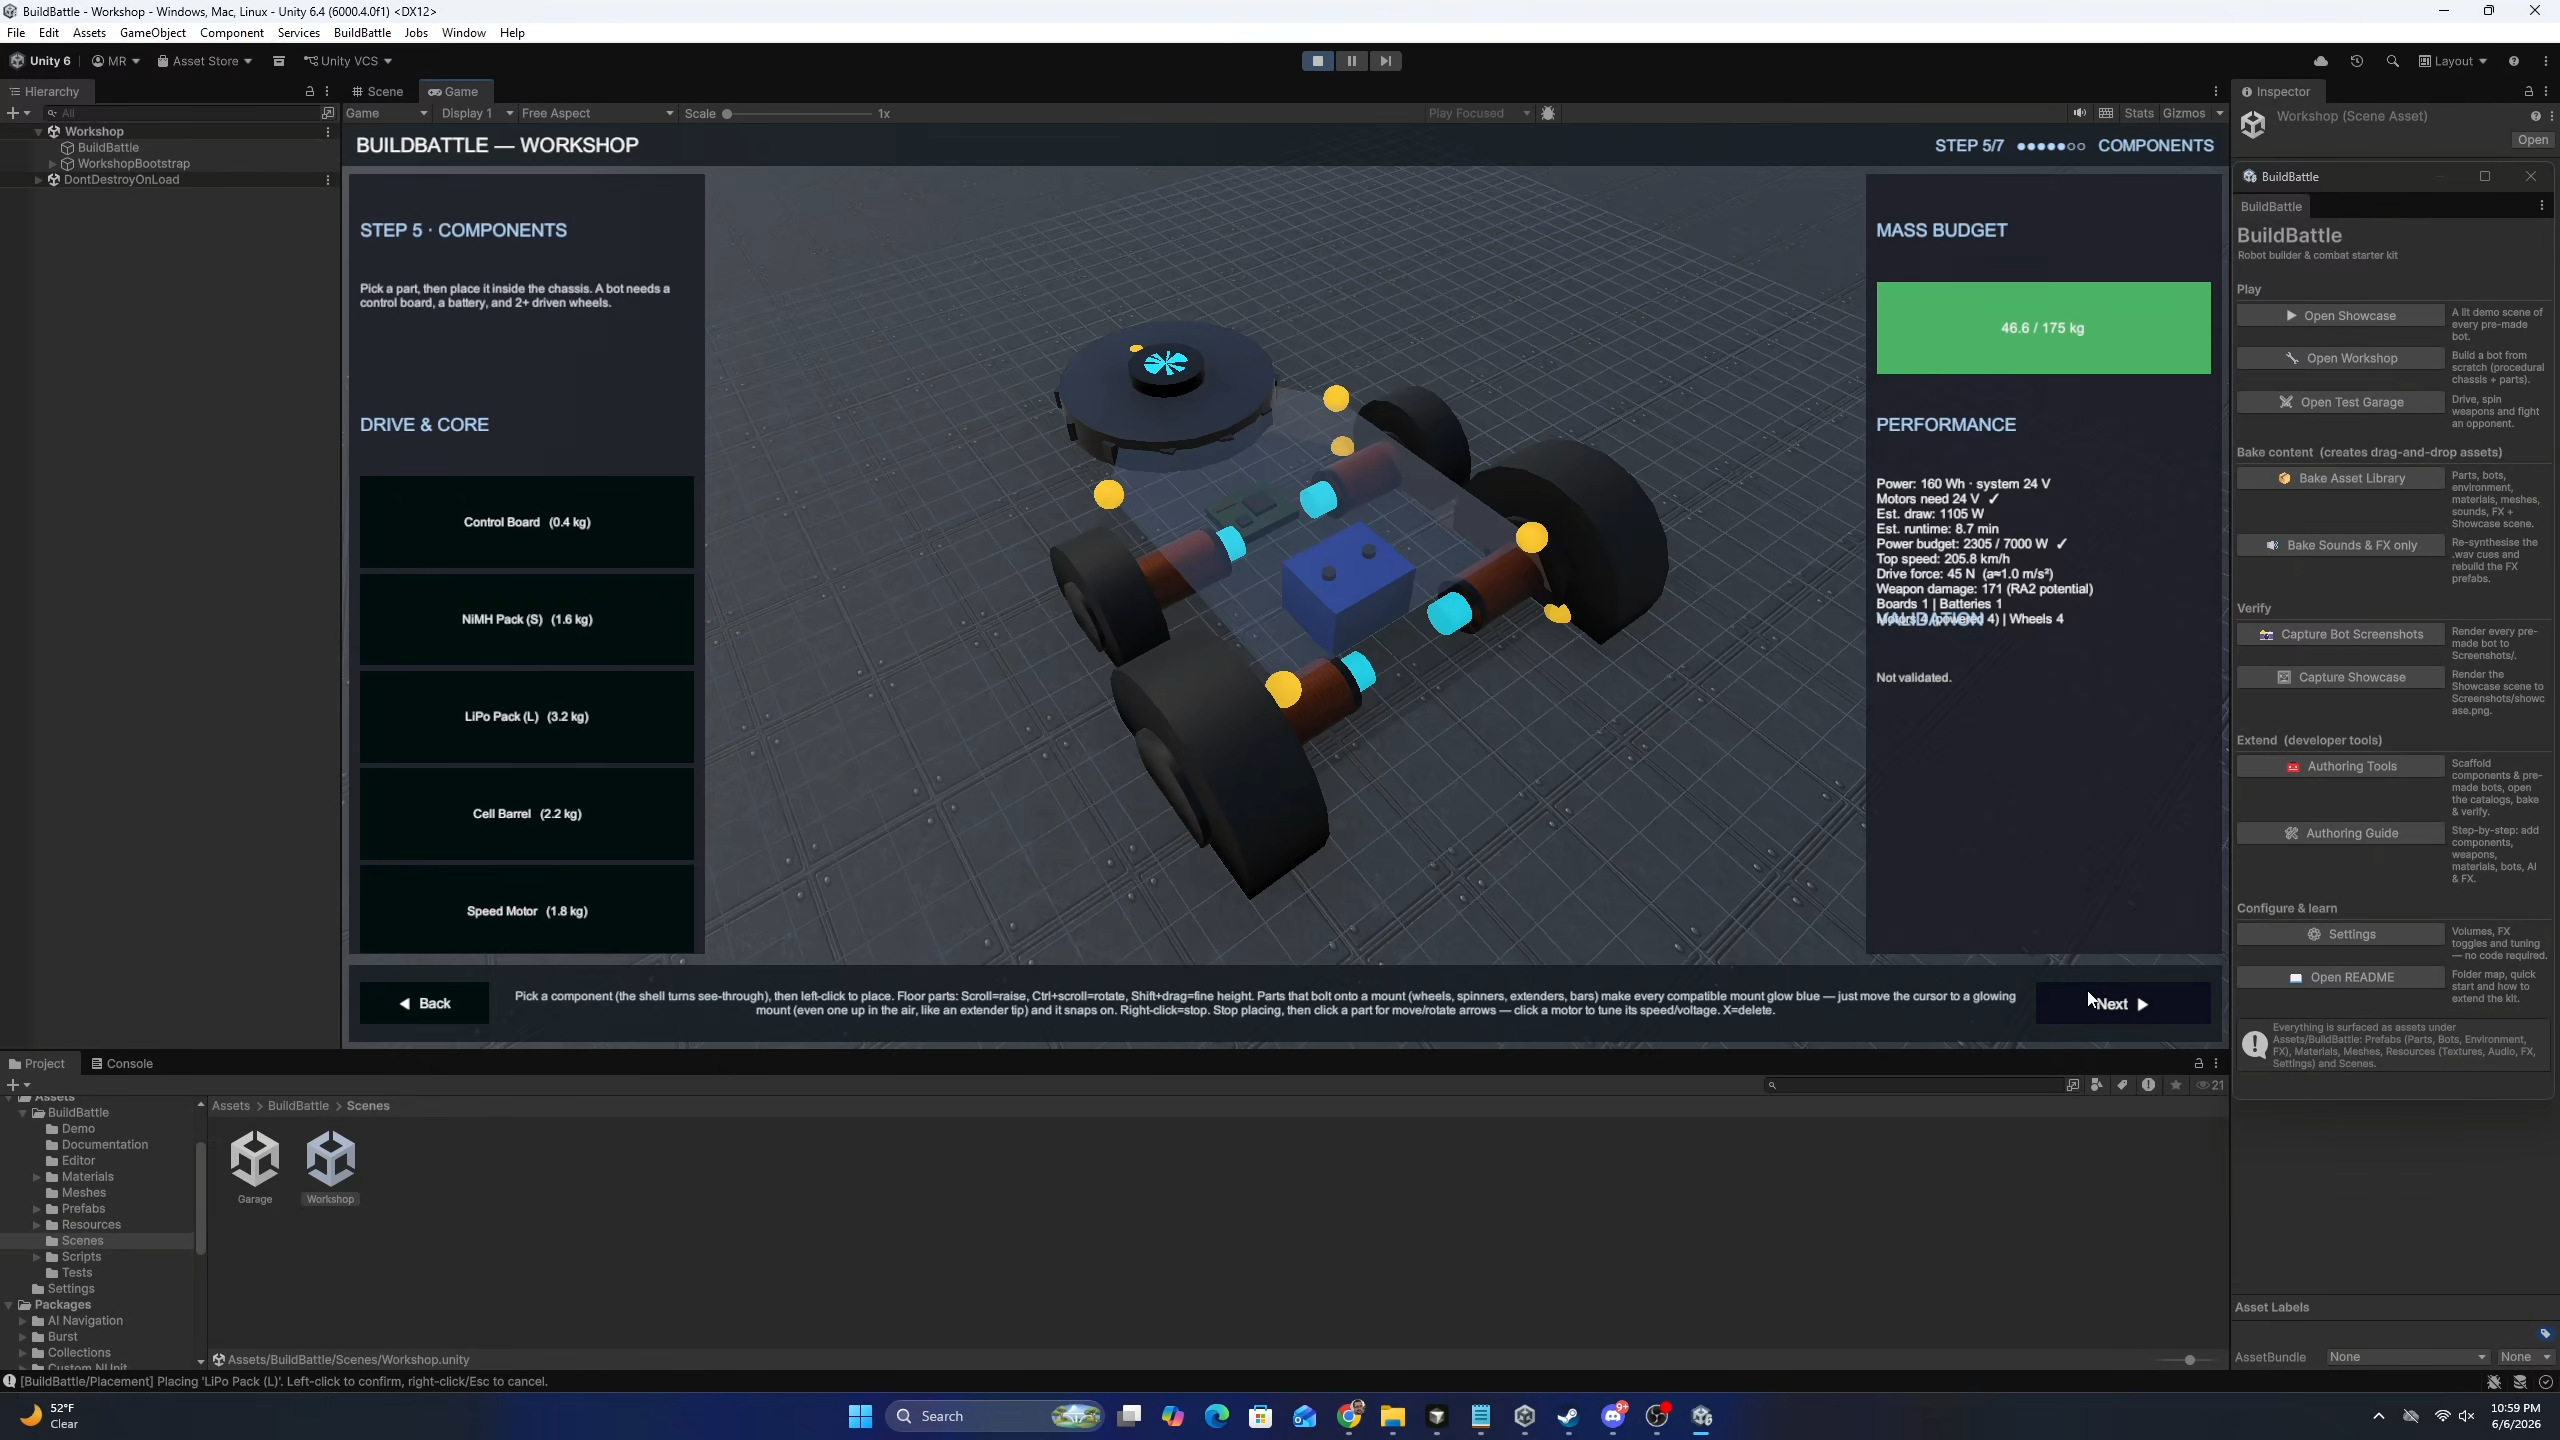Image resolution: width=2560 pixels, height=1440 pixels.
Task: Open the MR account dropdown
Action: [116, 61]
